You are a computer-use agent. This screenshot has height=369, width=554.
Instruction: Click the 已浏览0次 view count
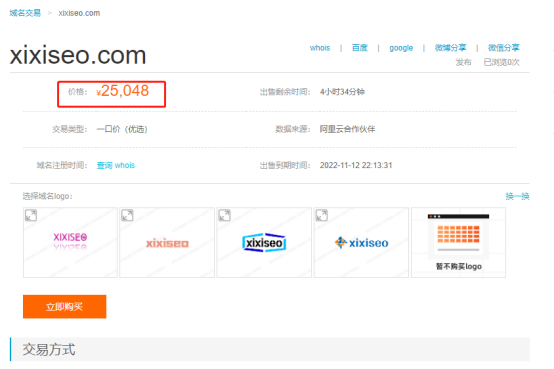point(501,62)
